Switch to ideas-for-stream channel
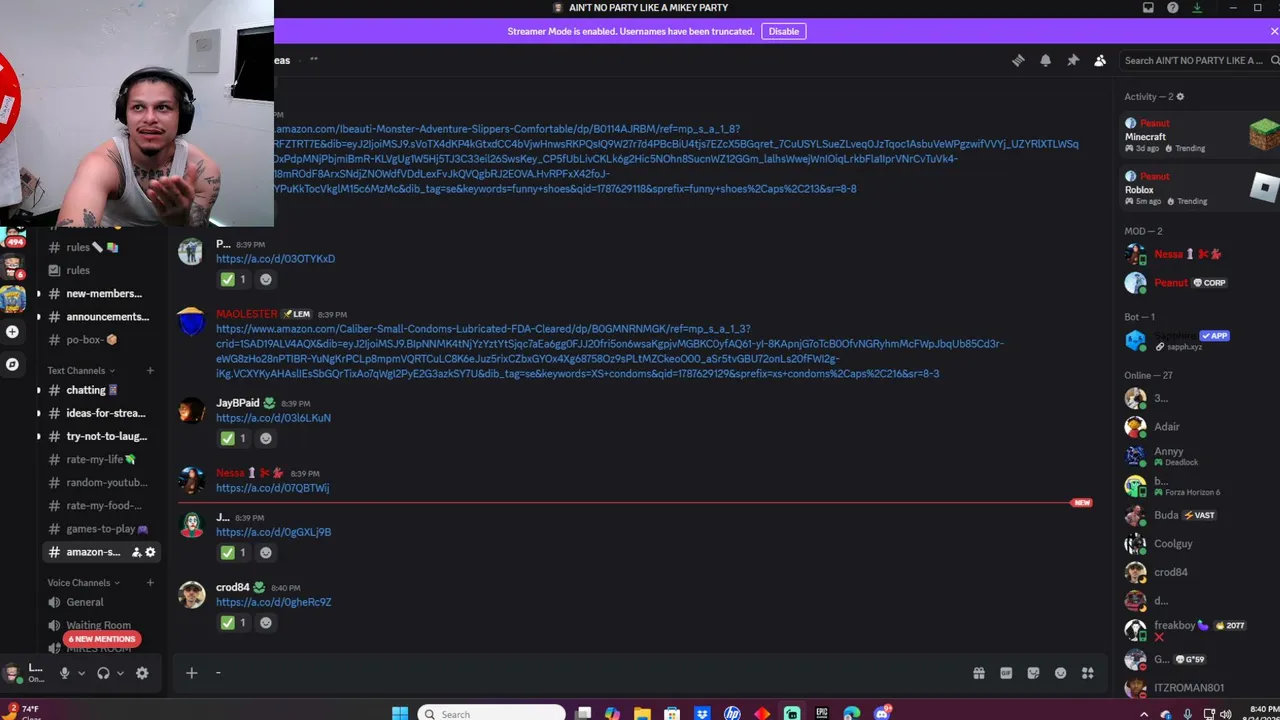This screenshot has height=720, width=1280. (x=99, y=413)
